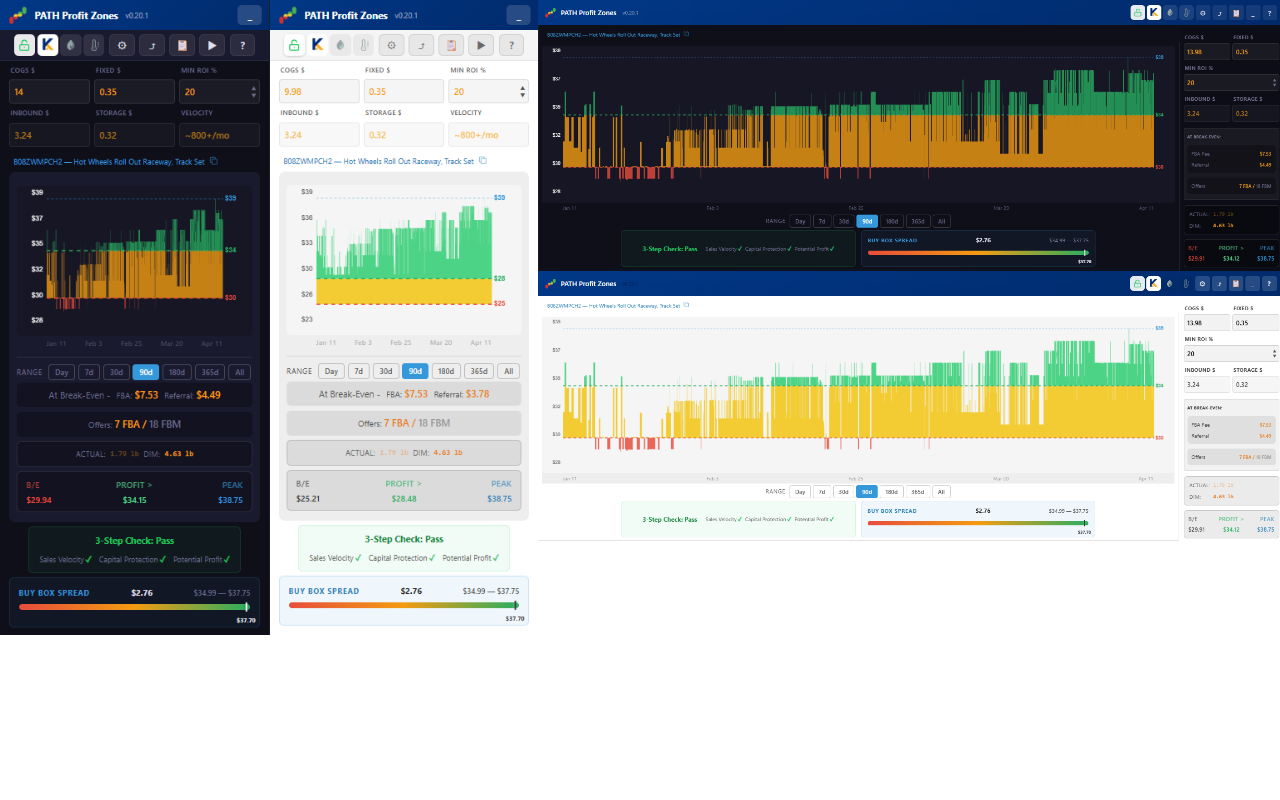Click the play button in dark narrow panel
The image size is (1280, 800).
click(212, 45)
